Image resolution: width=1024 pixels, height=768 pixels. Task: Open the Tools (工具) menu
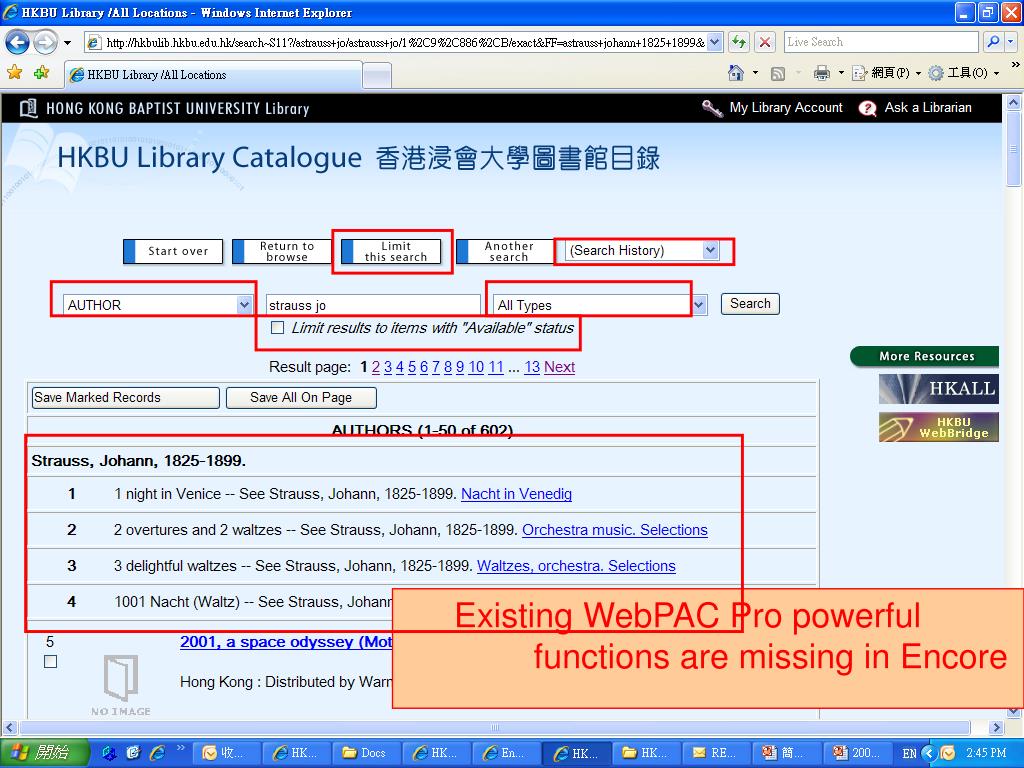point(963,73)
